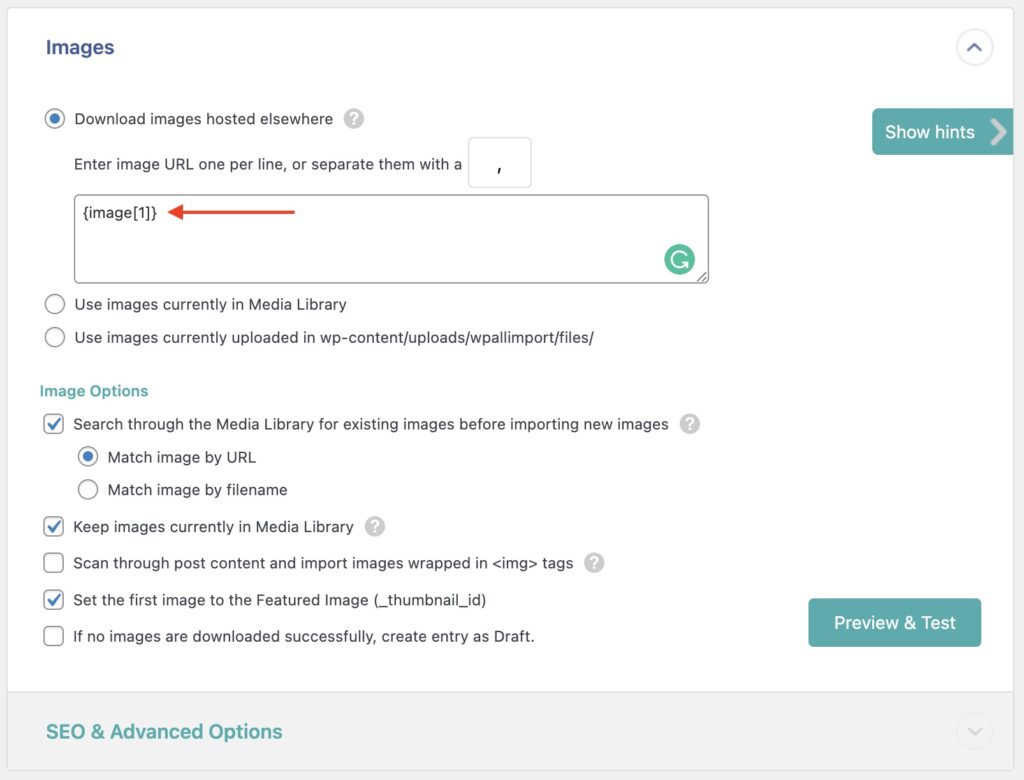This screenshot has width=1024, height=780.
Task: Collapse the Images section
Action: (974, 47)
